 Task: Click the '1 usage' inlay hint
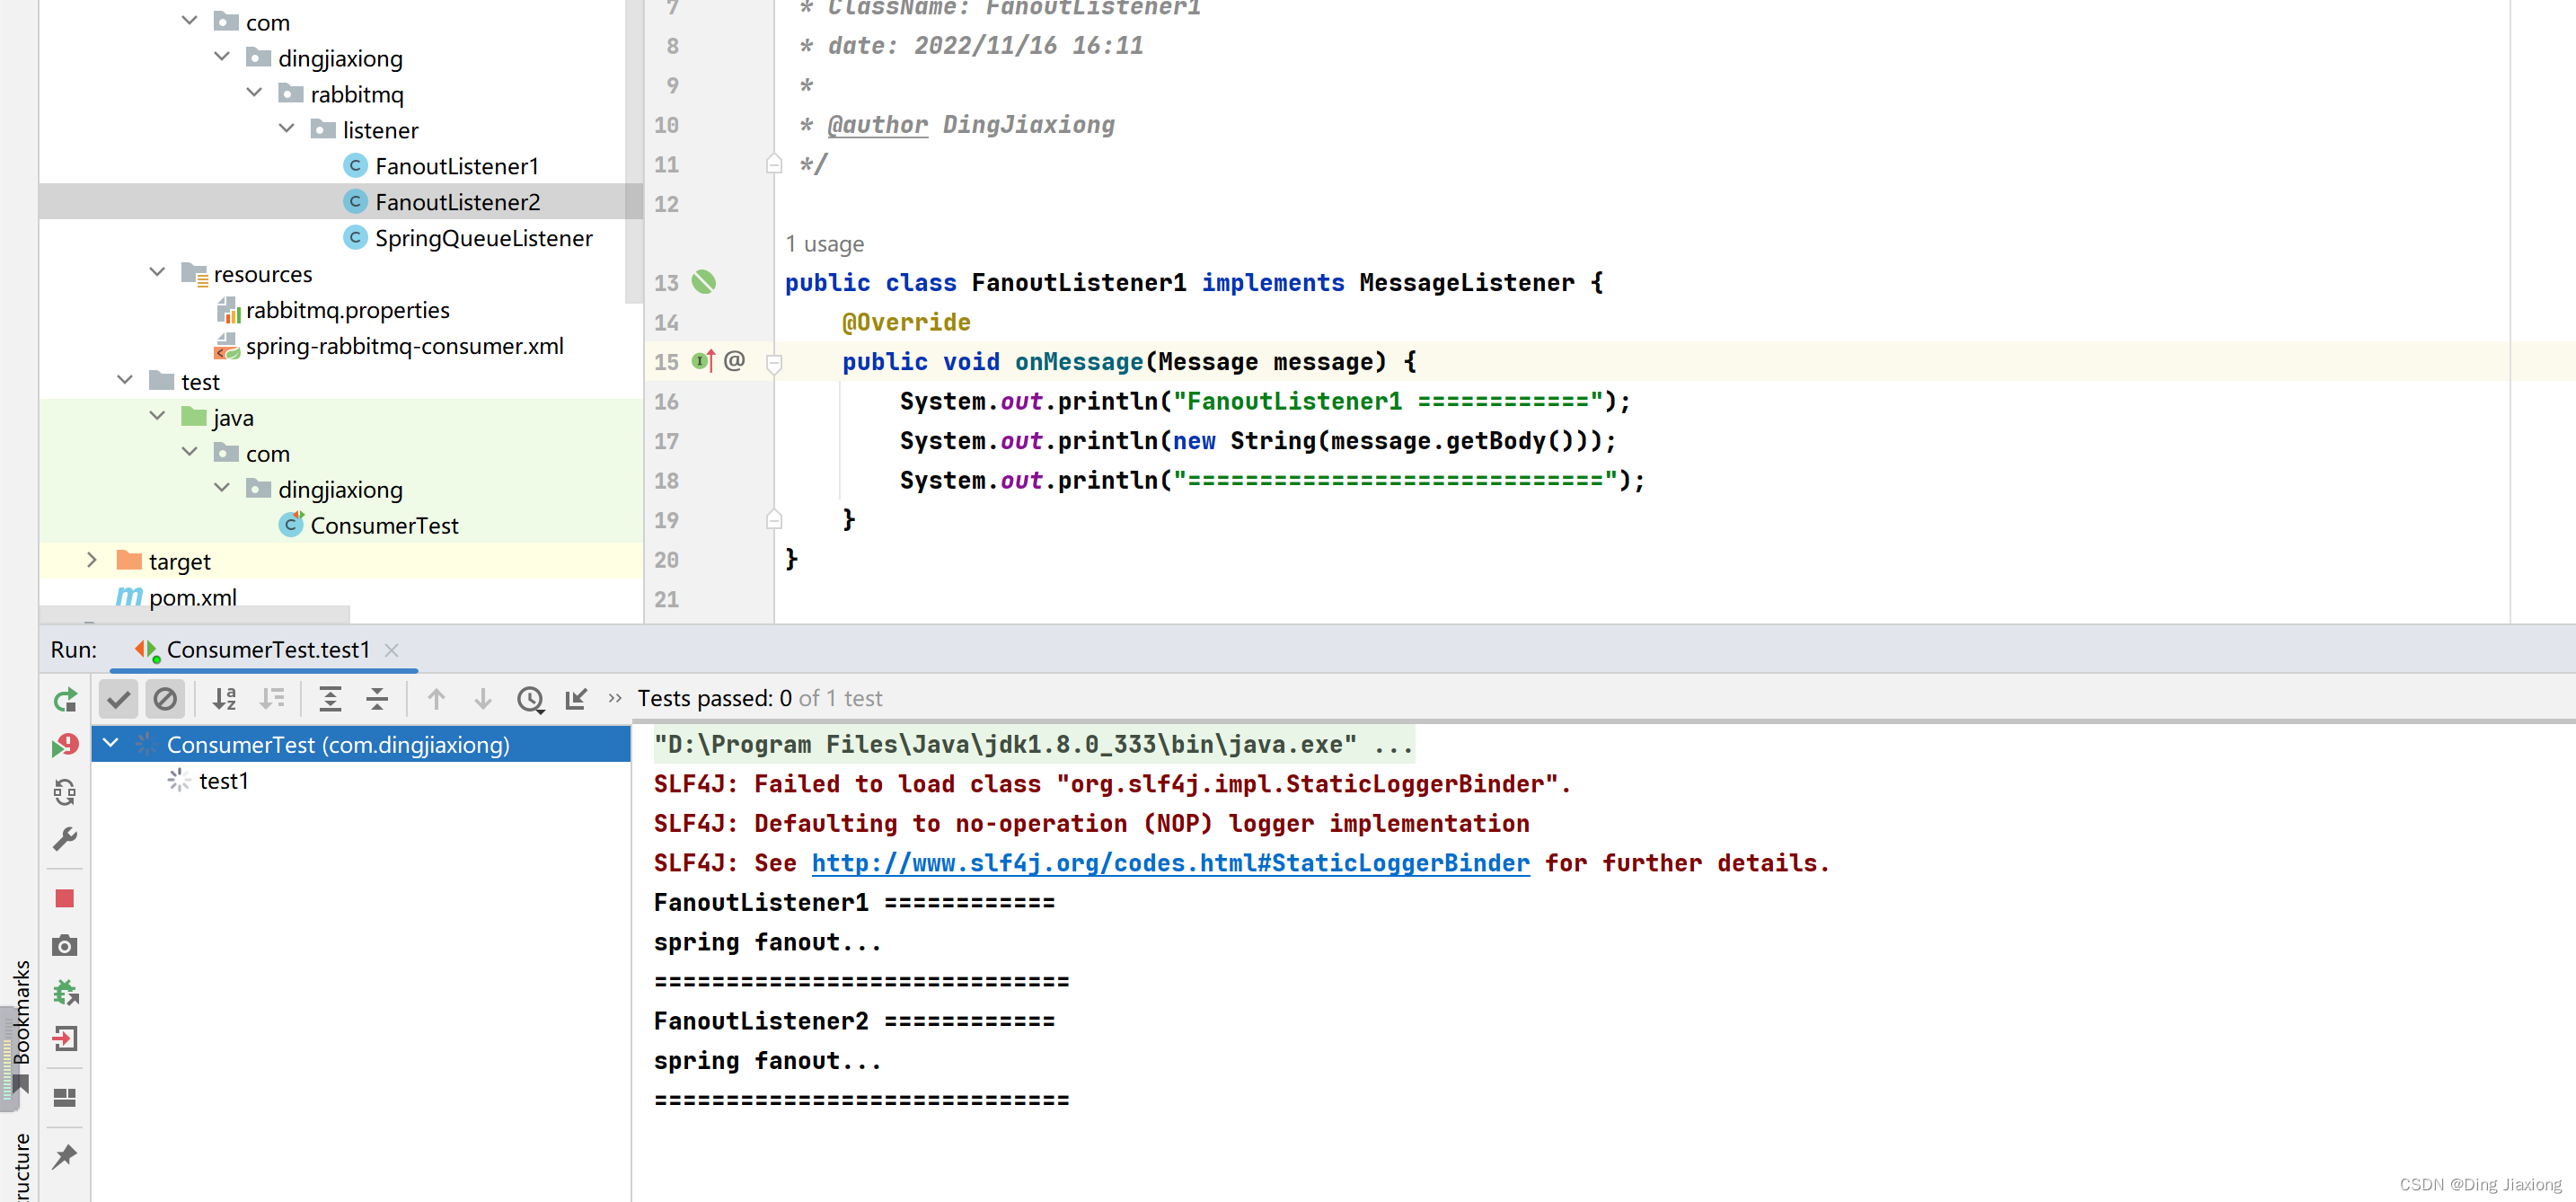click(x=825, y=244)
